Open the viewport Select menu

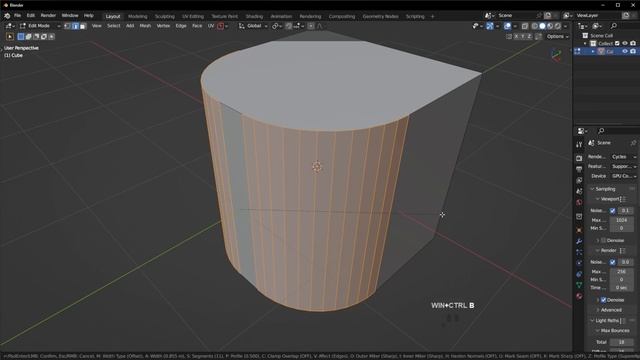(x=114, y=26)
